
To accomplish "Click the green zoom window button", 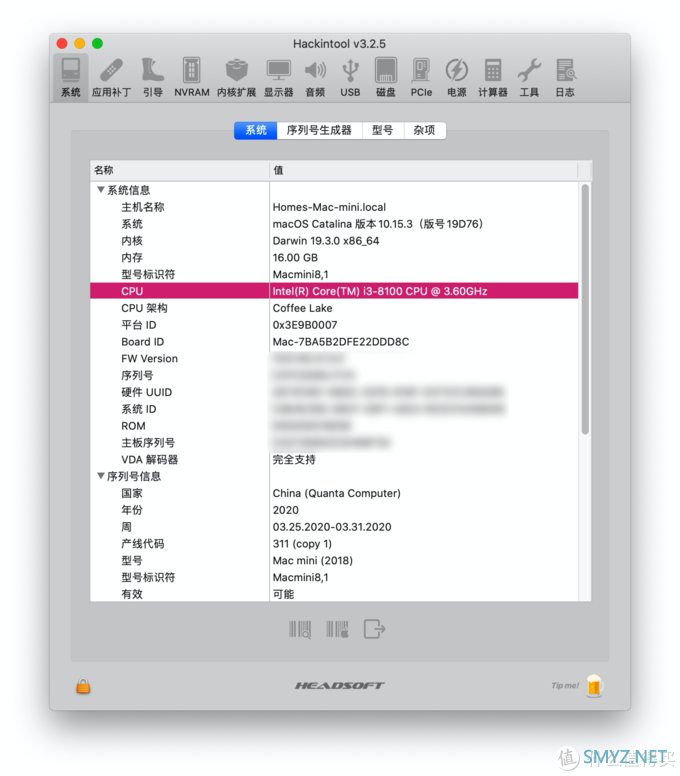I will [x=97, y=44].
